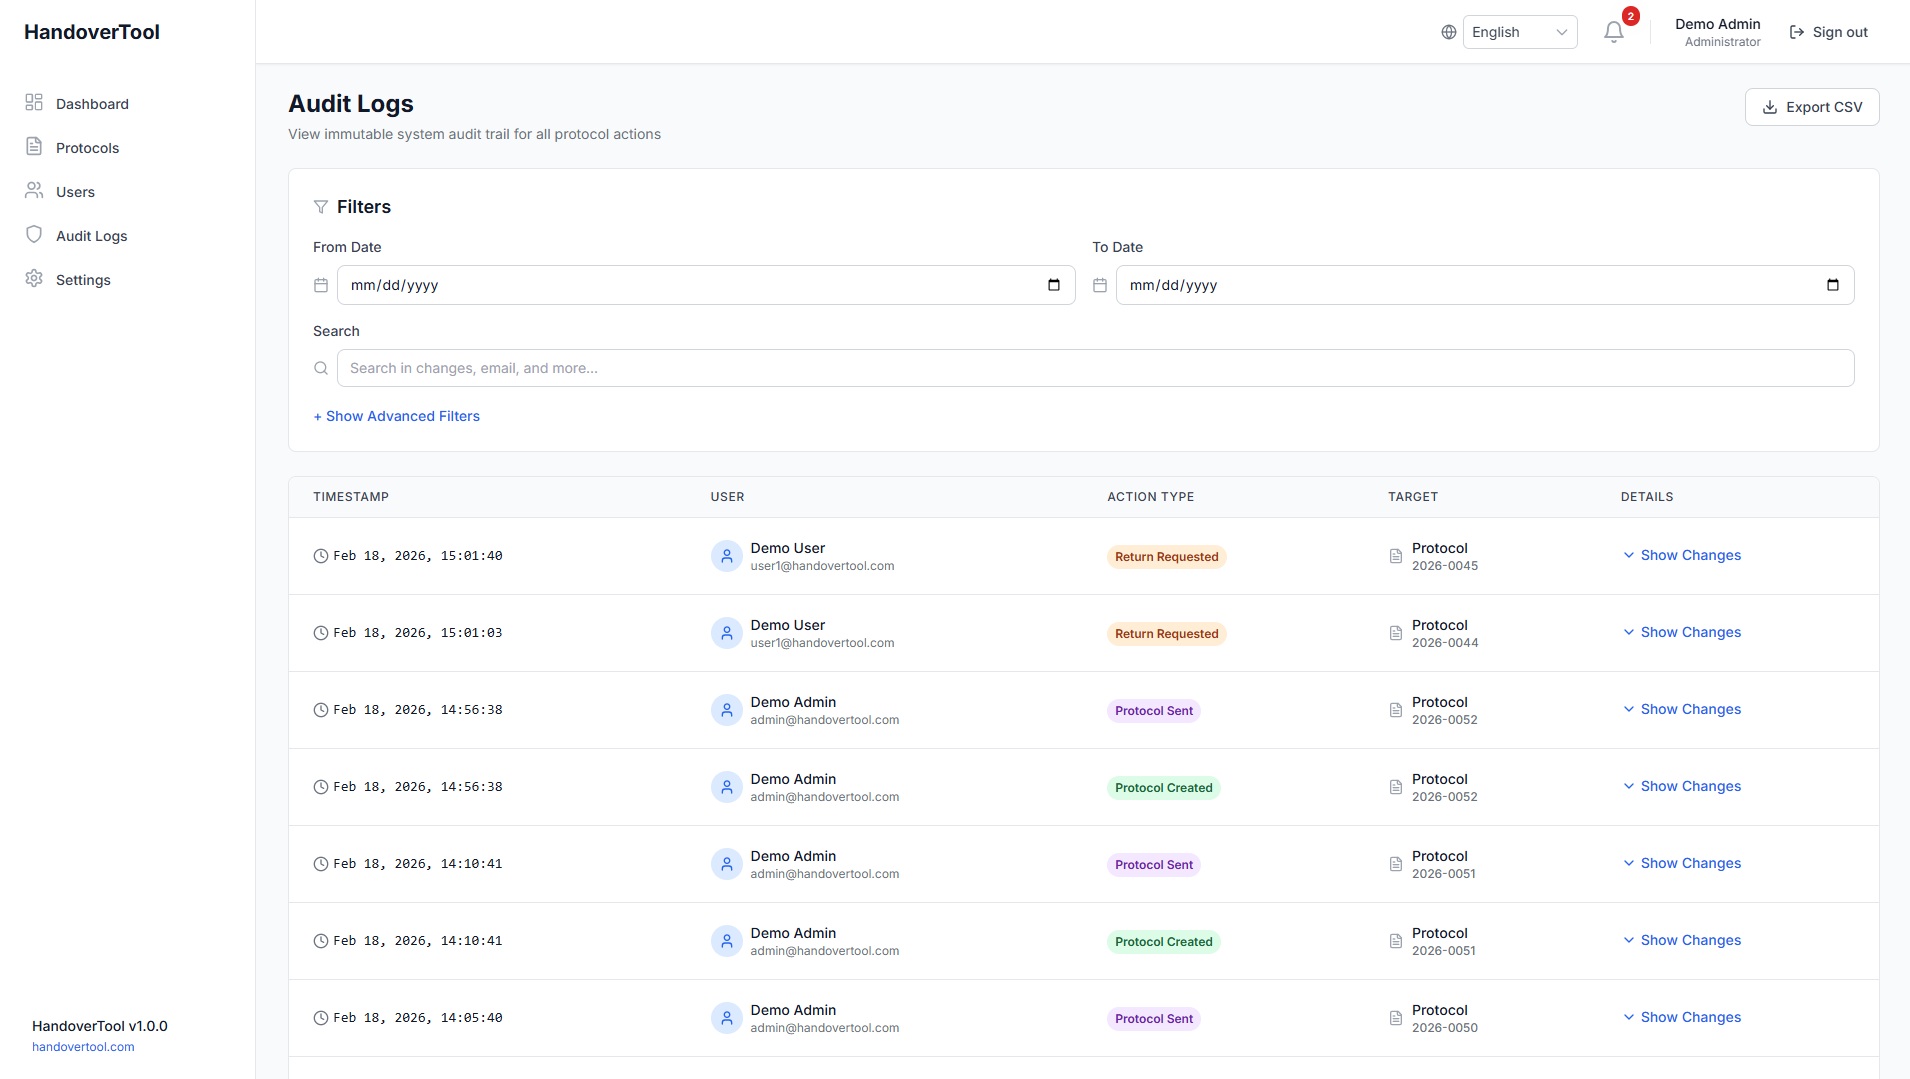
Task: Click Protocol Sent badge for 2026-0052
Action: tap(1154, 711)
